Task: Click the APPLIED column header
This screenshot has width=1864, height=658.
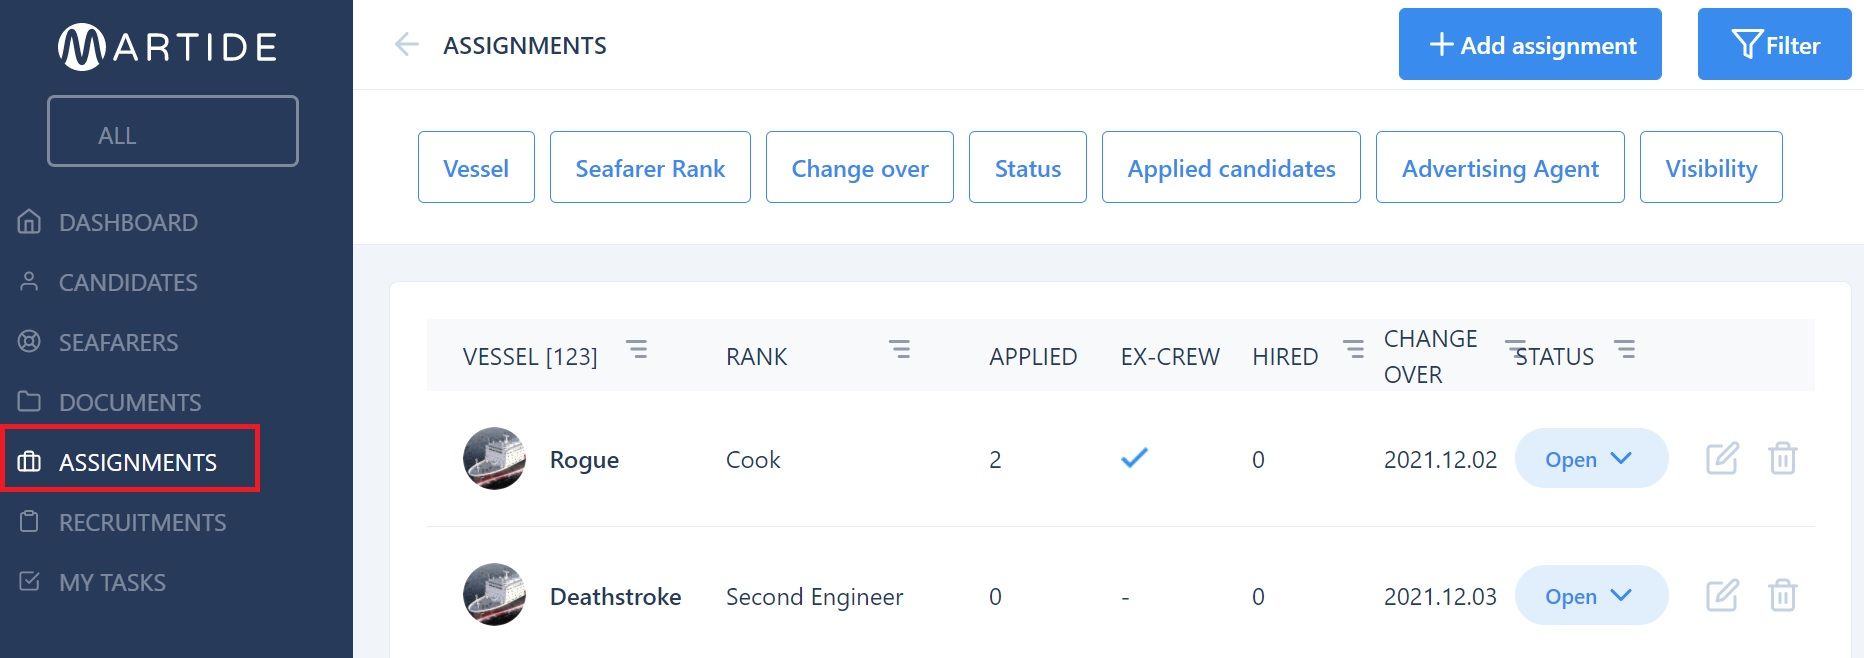Action: point(1033,357)
